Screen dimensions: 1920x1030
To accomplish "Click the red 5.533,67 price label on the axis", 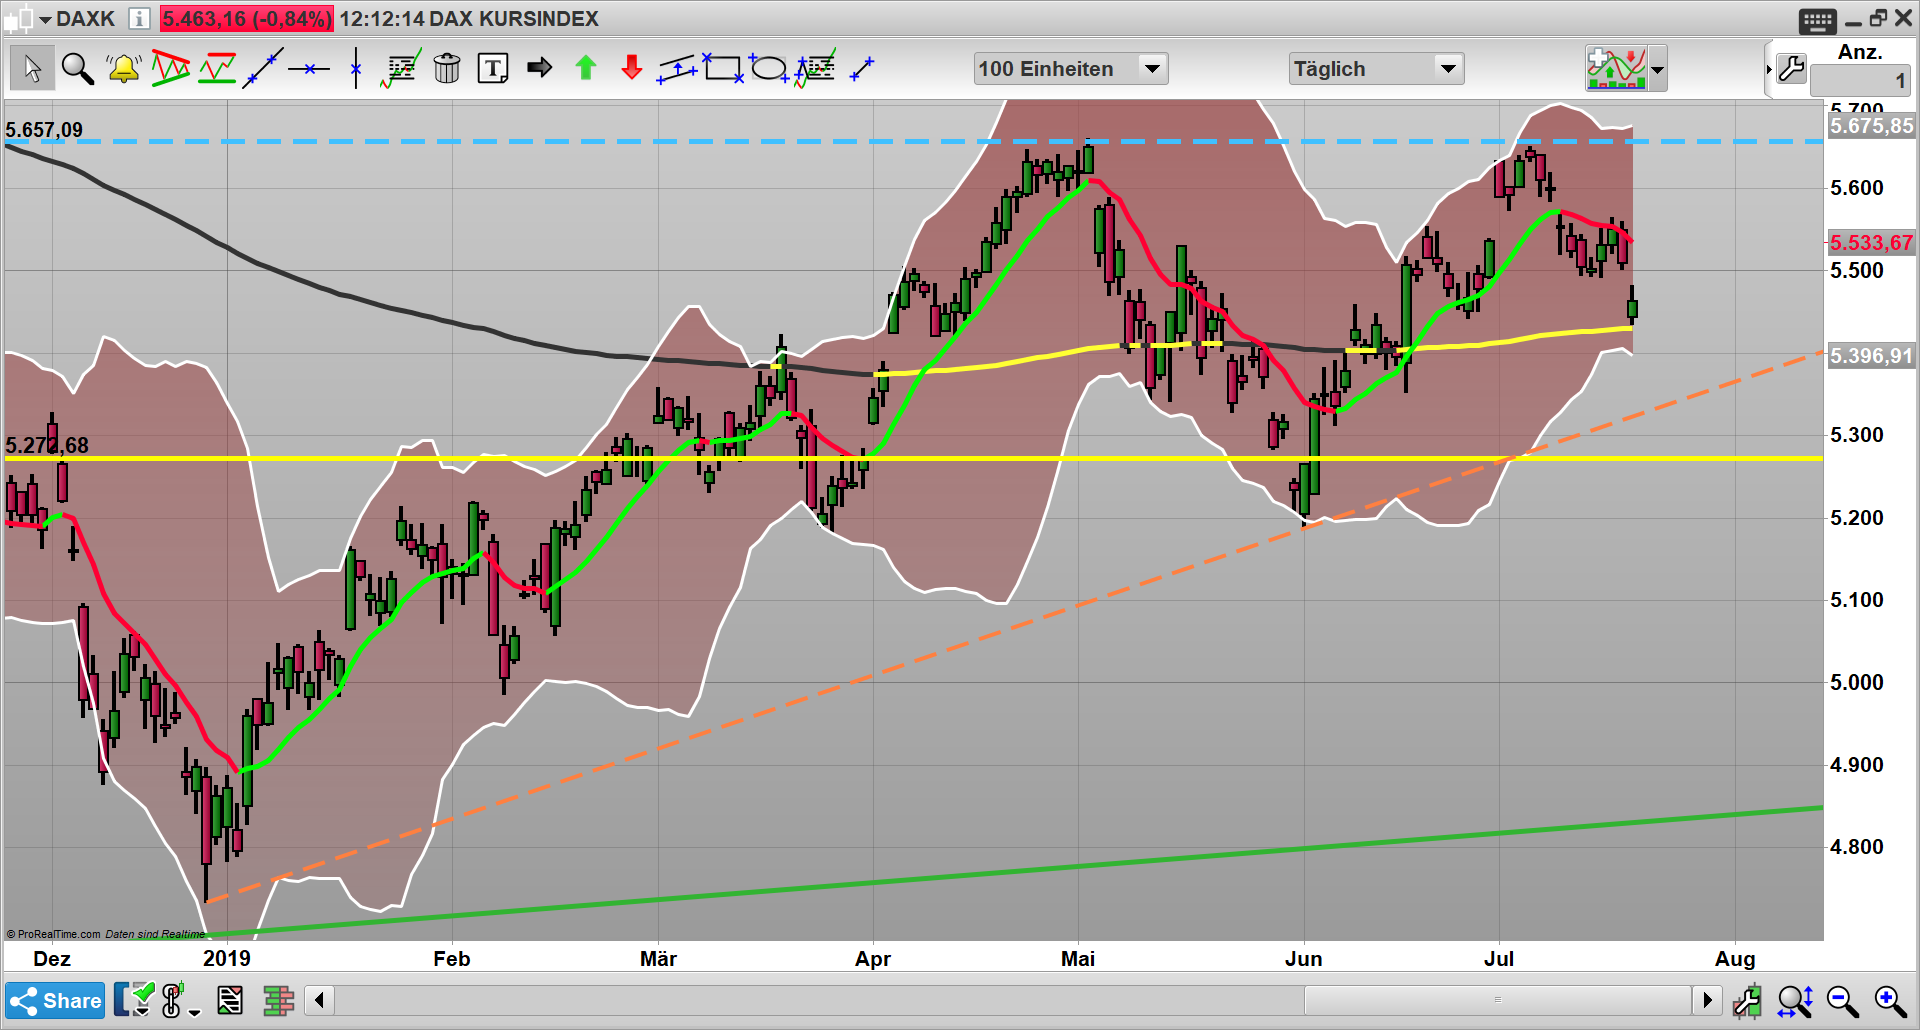I will pos(1871,243).
